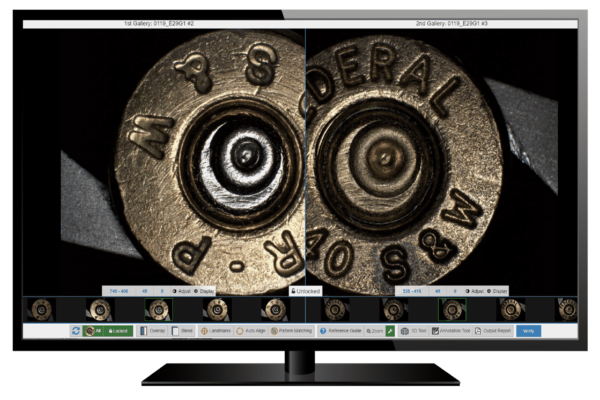The image size is (600, 400).
Task: Click the blue refresh arrows icon
Action: click(x=76, y=331)
